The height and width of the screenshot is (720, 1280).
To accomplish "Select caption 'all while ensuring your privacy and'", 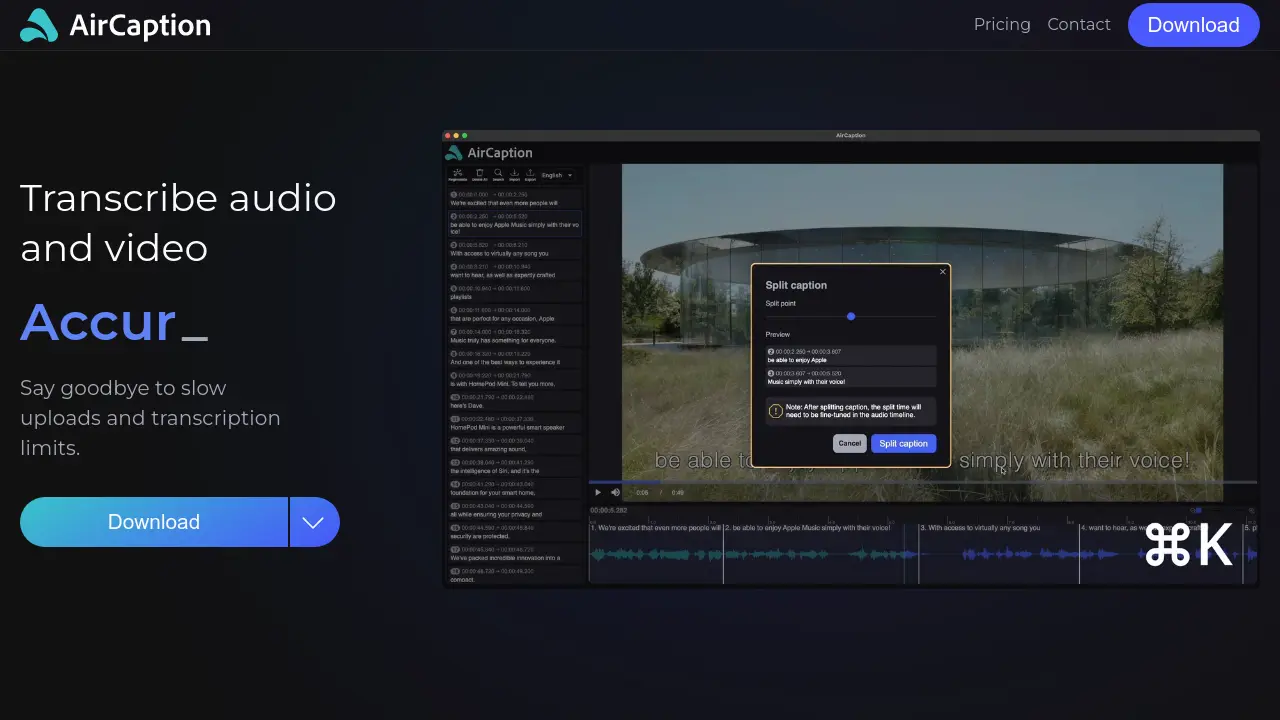I will 514,510.
